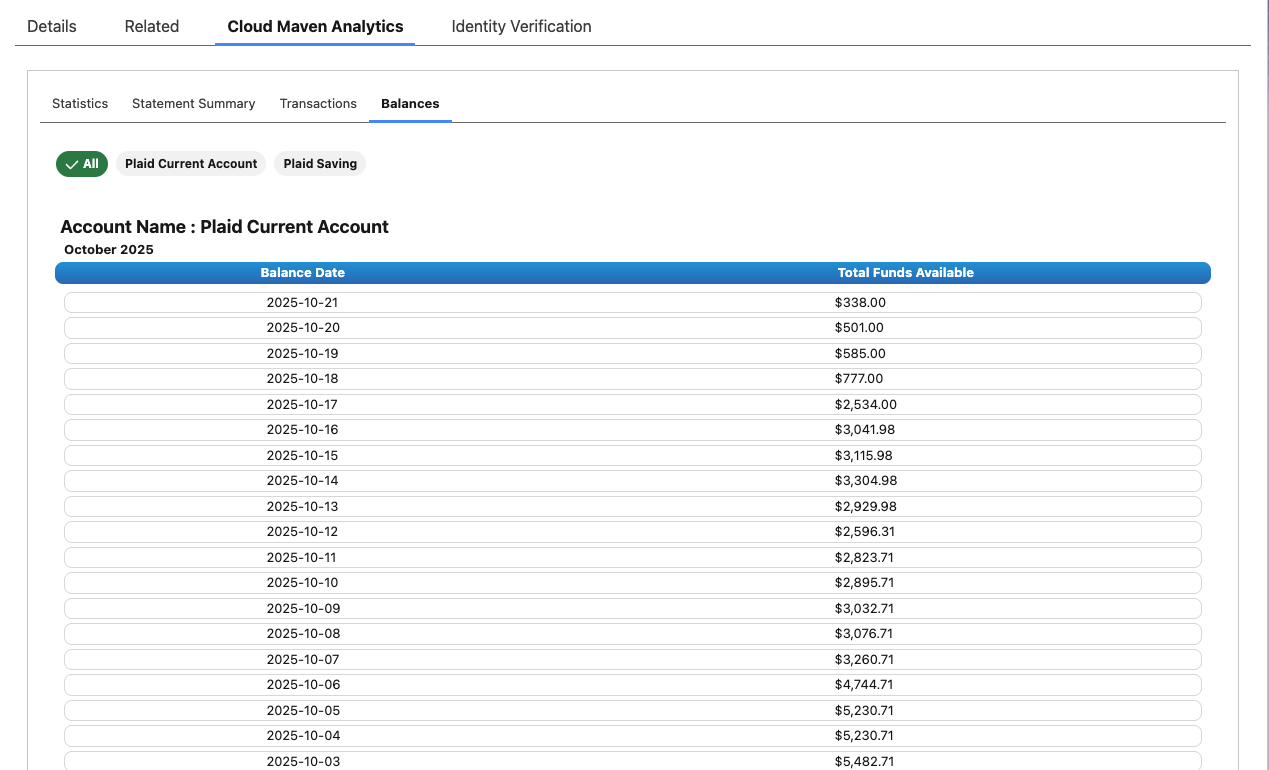The width and height of the screenshot is (1269, 770).
Task: Click the $2,534.00 funds value
Action: point(866,405)
